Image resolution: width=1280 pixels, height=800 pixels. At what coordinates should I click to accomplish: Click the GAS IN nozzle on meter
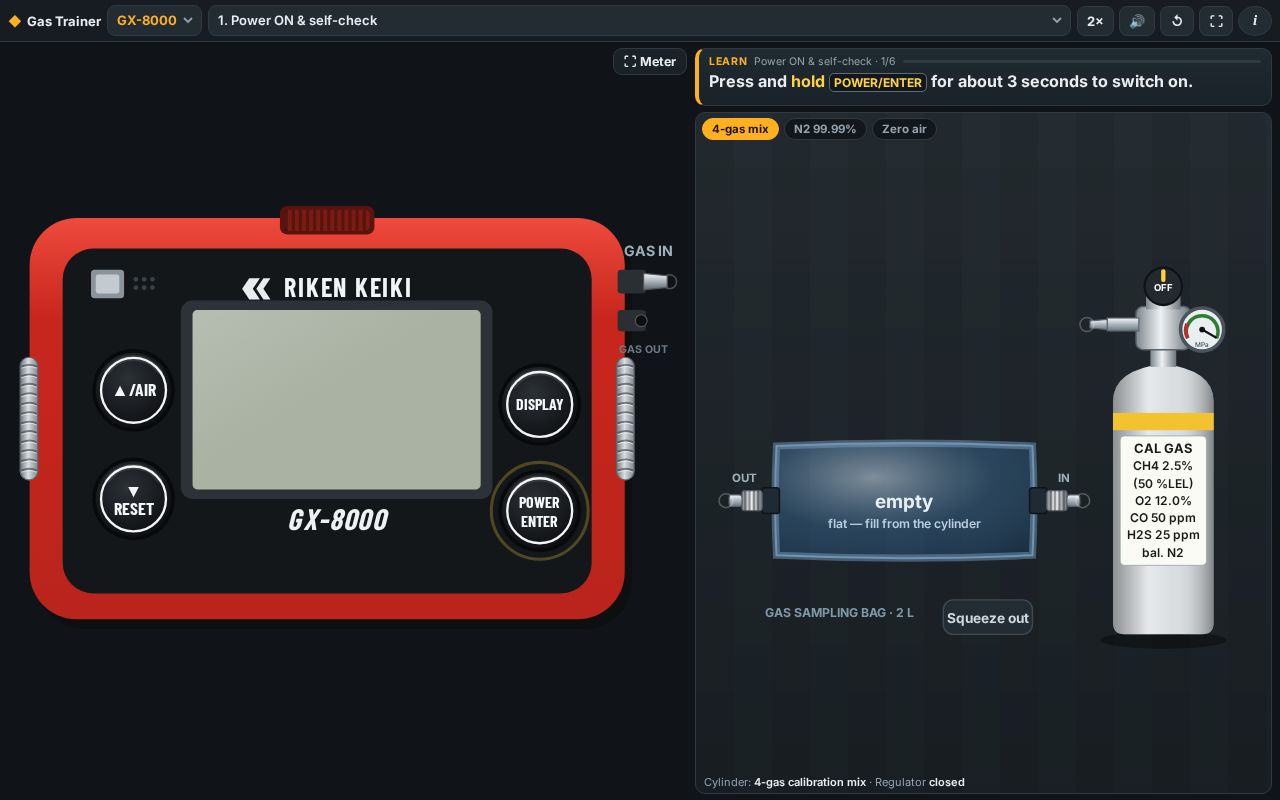point(647,282)
